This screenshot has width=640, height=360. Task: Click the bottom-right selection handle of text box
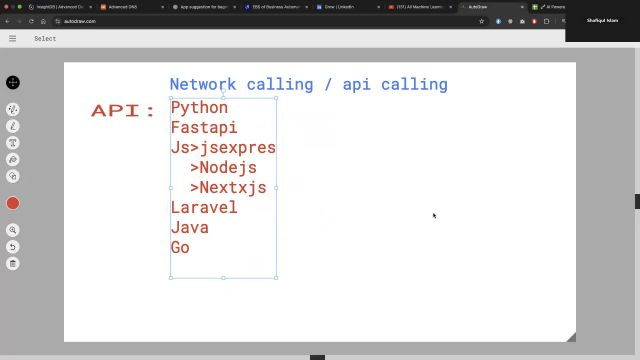(x=276, y=278)
